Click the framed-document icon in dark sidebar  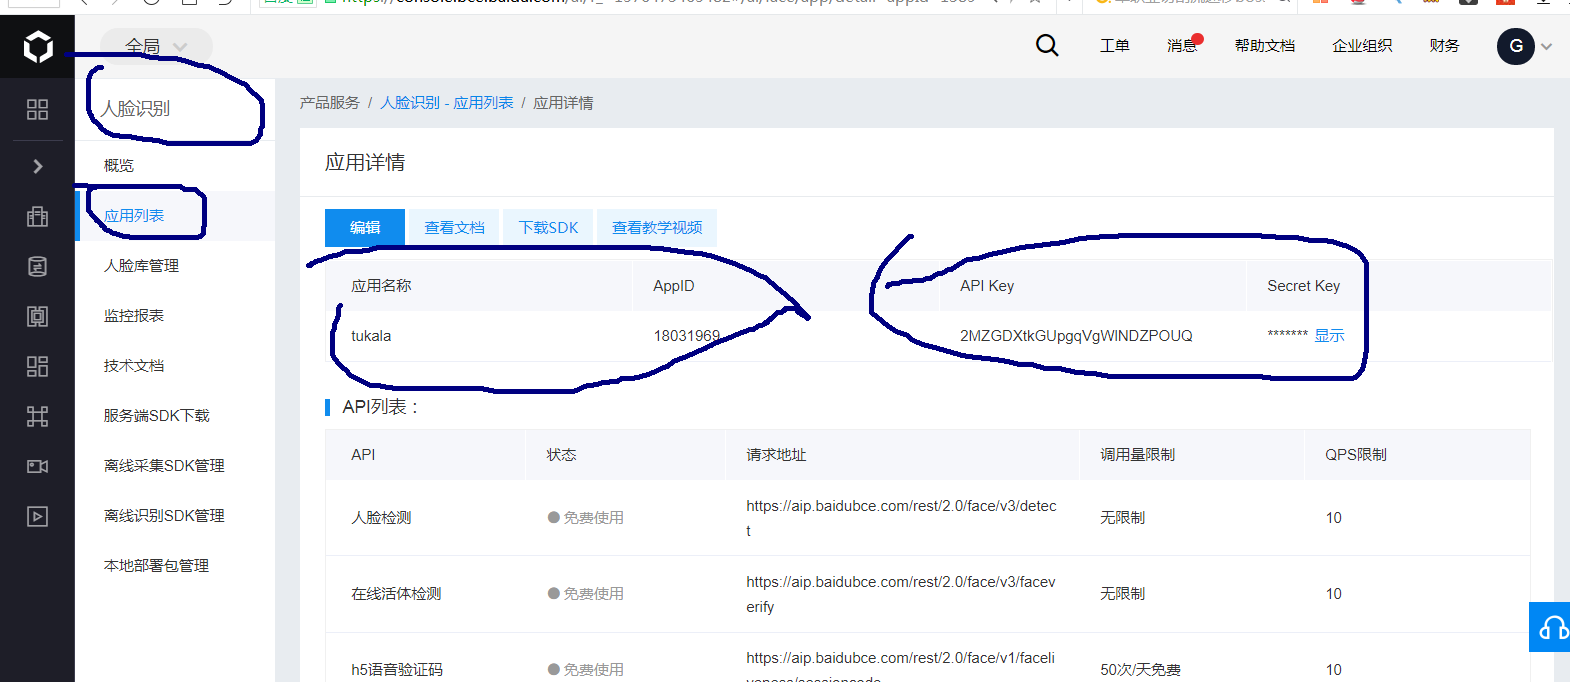pyautogui.click(x=37, y=316)
